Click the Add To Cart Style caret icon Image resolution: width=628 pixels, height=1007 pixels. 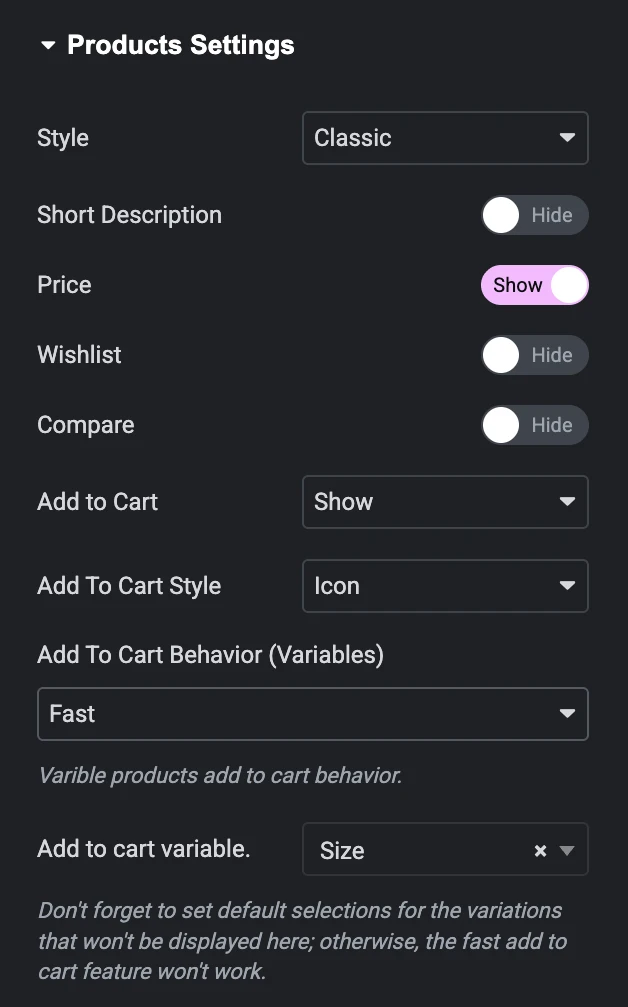coord(567,586)
